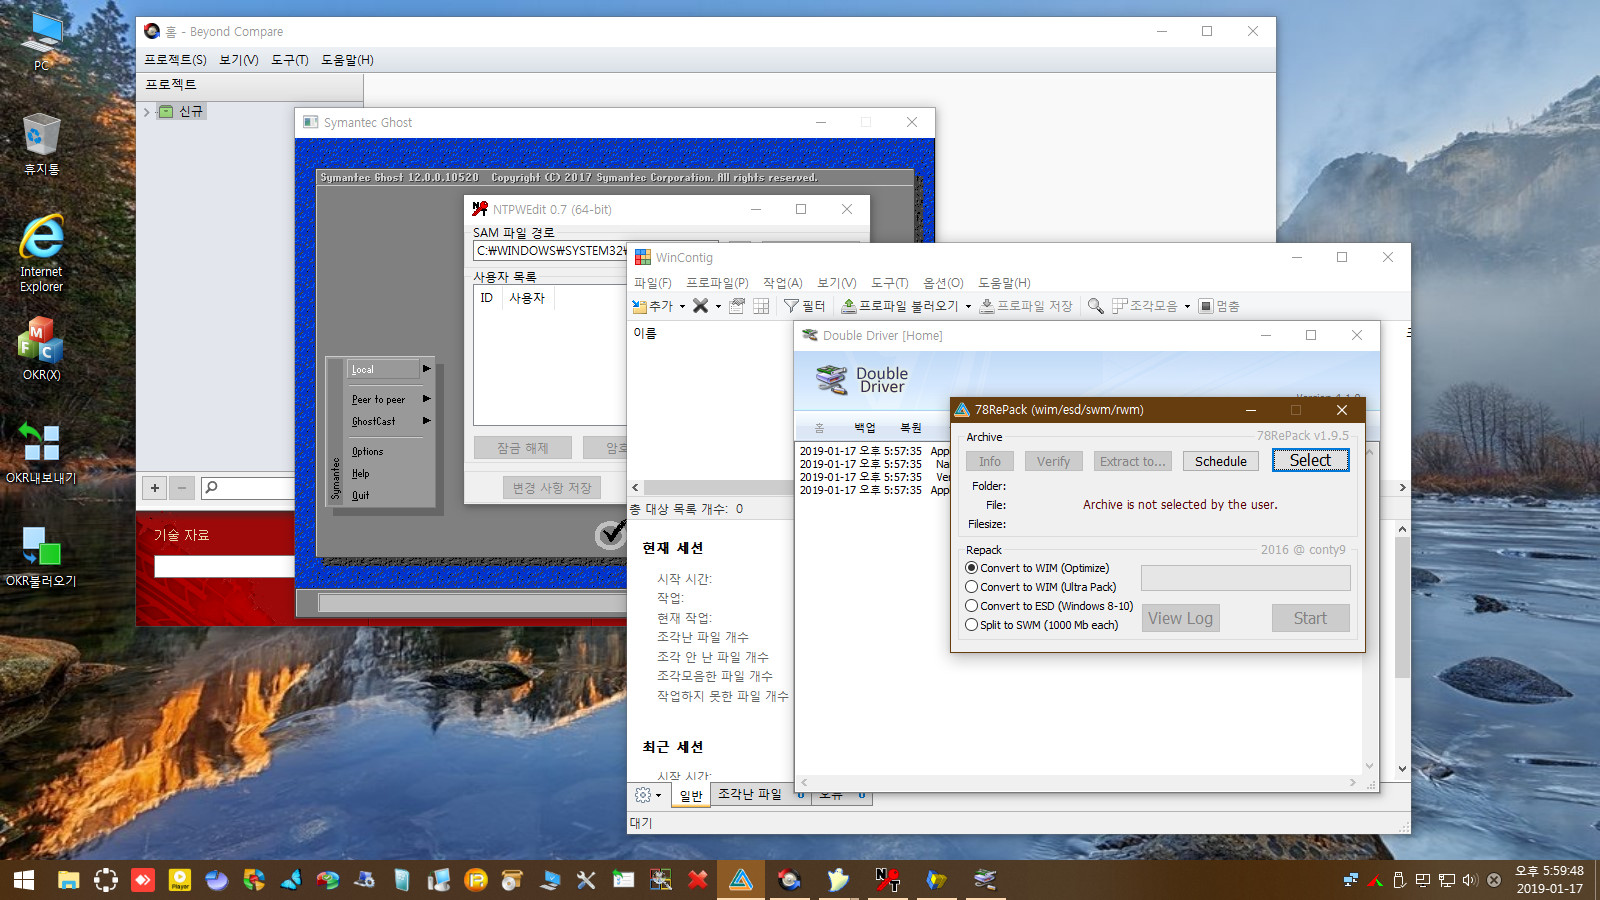
Task: Expand the 신규 tree node in Beyond Compare
Action: [x=147, y=112]
